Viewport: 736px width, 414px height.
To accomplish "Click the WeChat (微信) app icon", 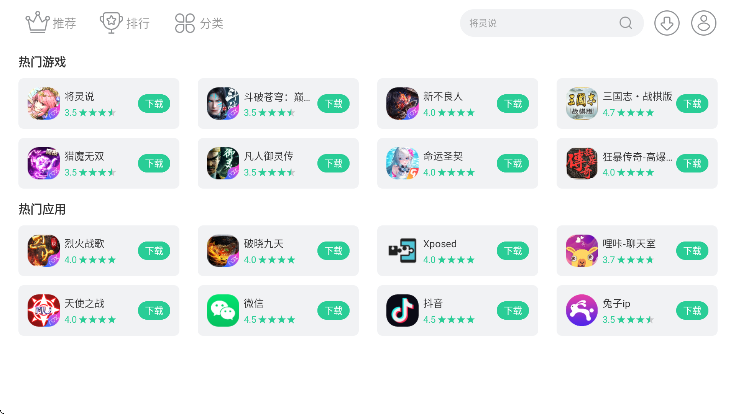I will tap(223, 310).
